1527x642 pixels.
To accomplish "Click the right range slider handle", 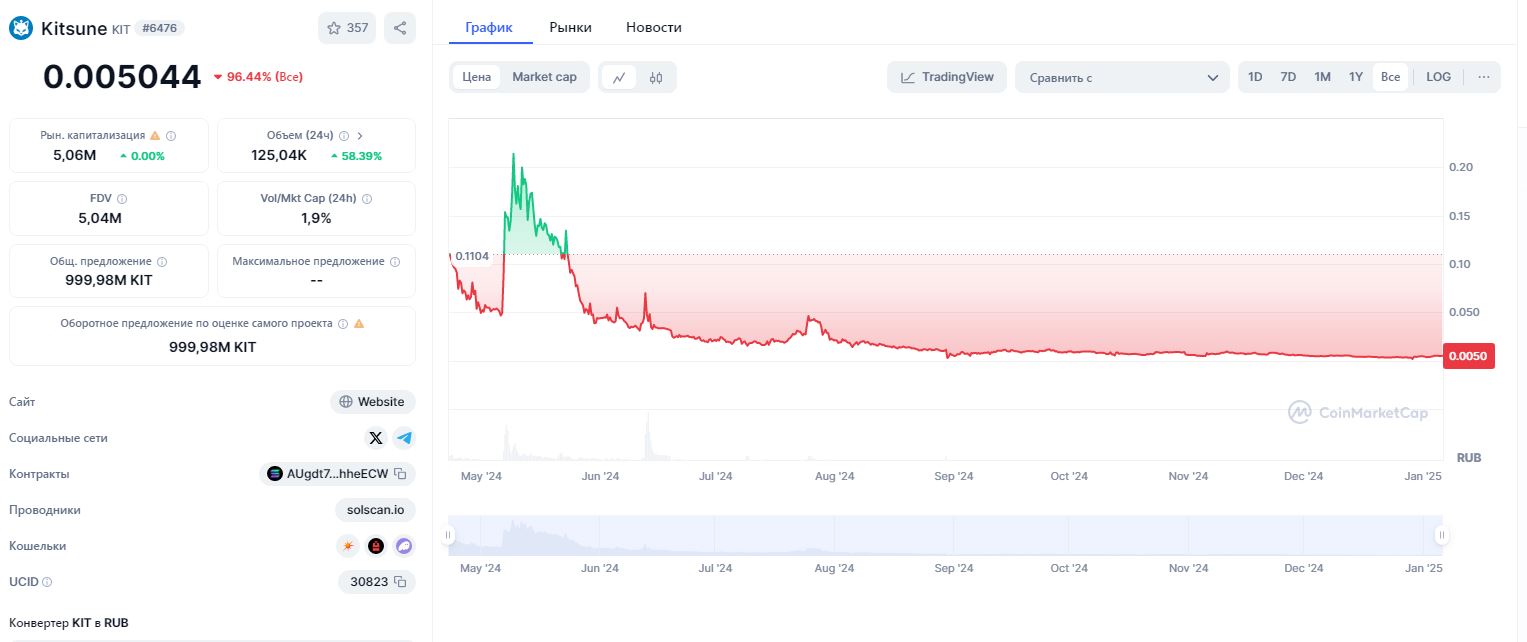I will (x=1441, y=535).
